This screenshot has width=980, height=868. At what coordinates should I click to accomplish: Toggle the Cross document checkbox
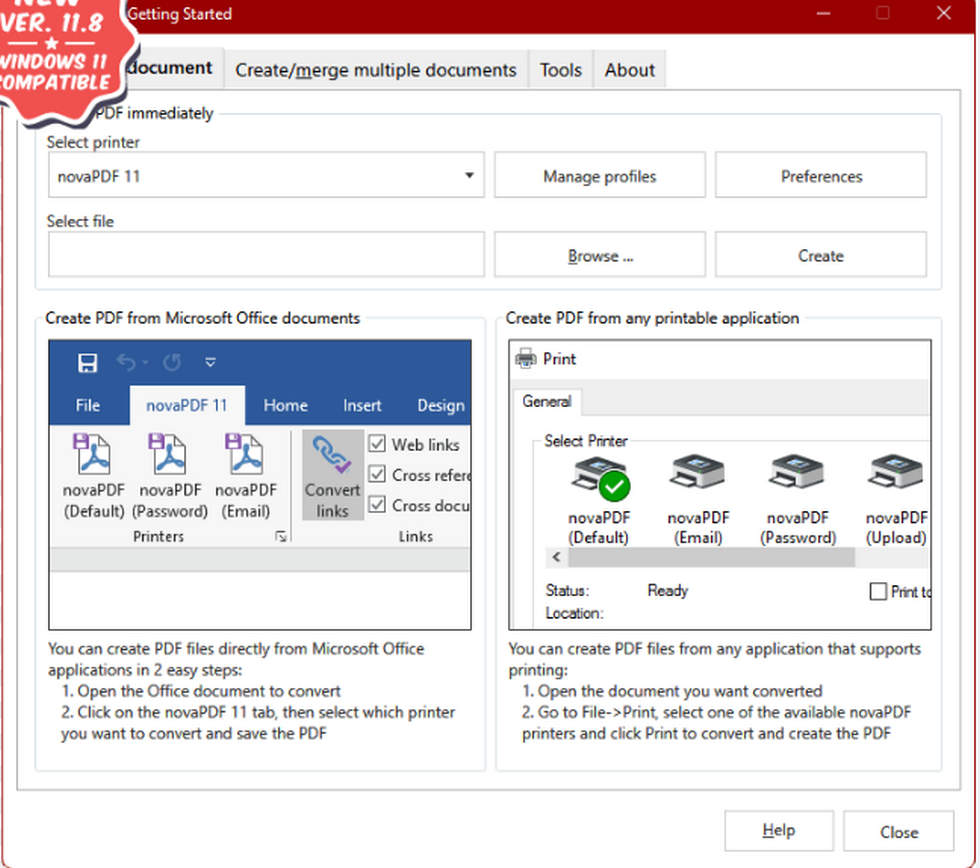(377, 504)
